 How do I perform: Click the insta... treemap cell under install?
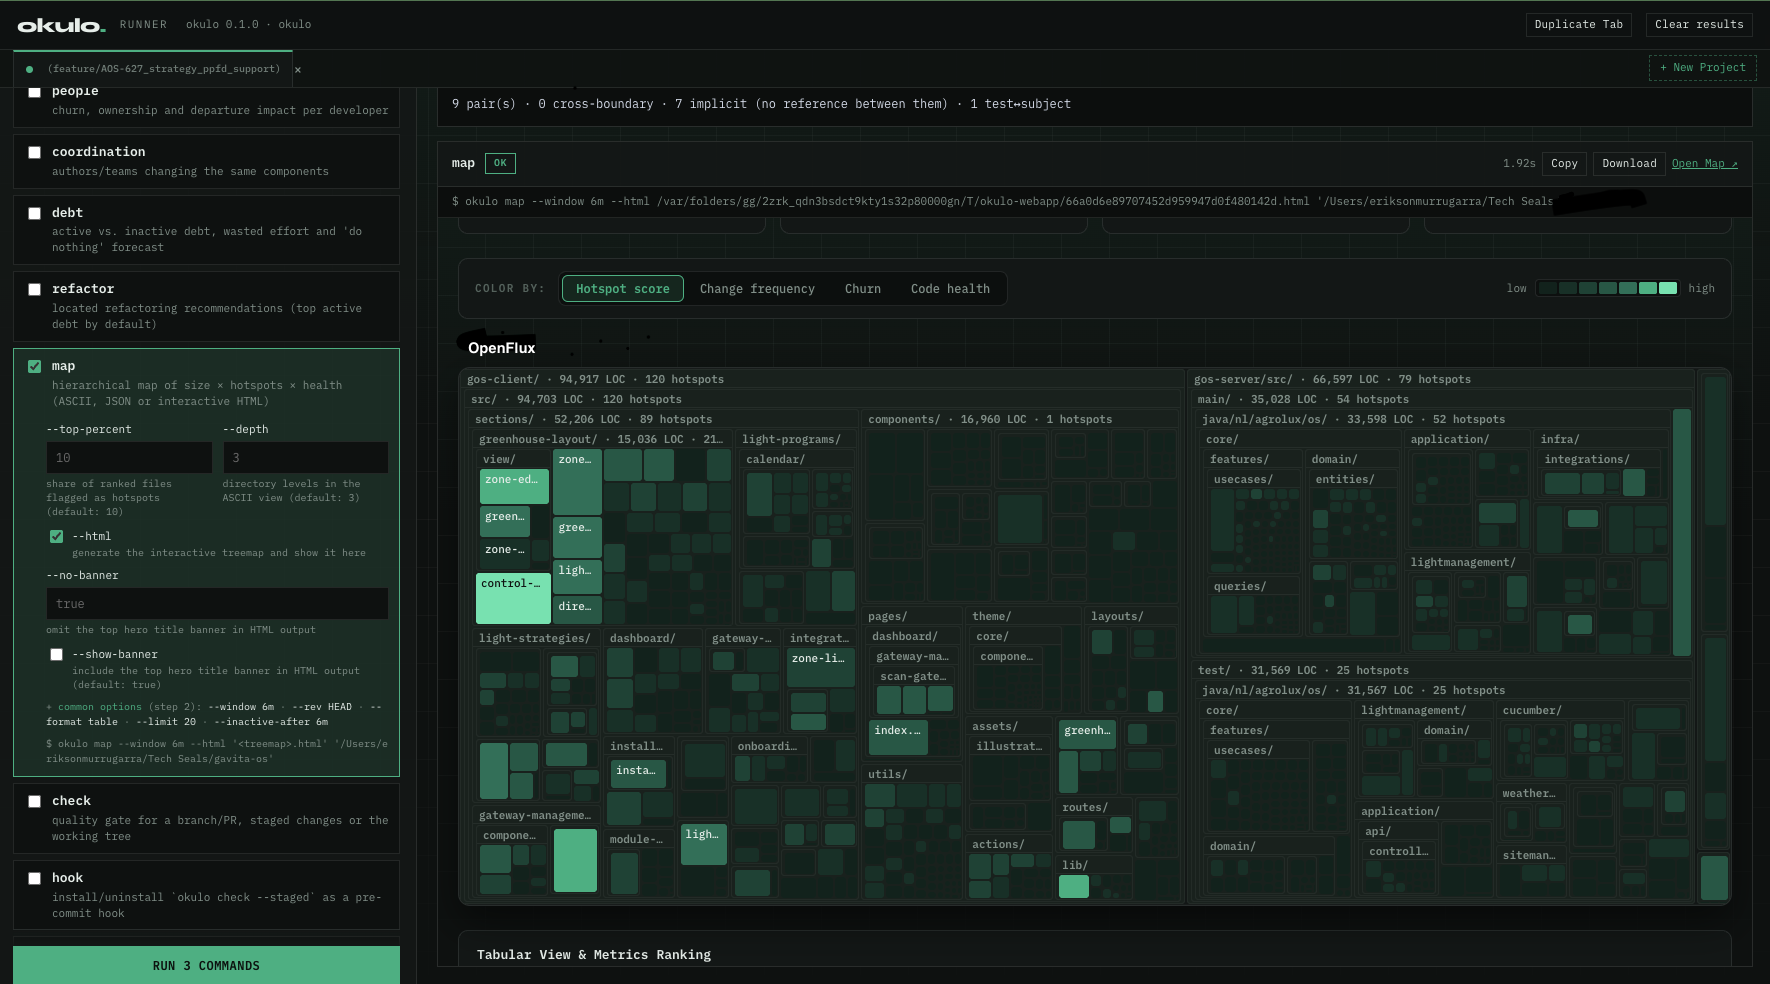(x=638, y=773)
